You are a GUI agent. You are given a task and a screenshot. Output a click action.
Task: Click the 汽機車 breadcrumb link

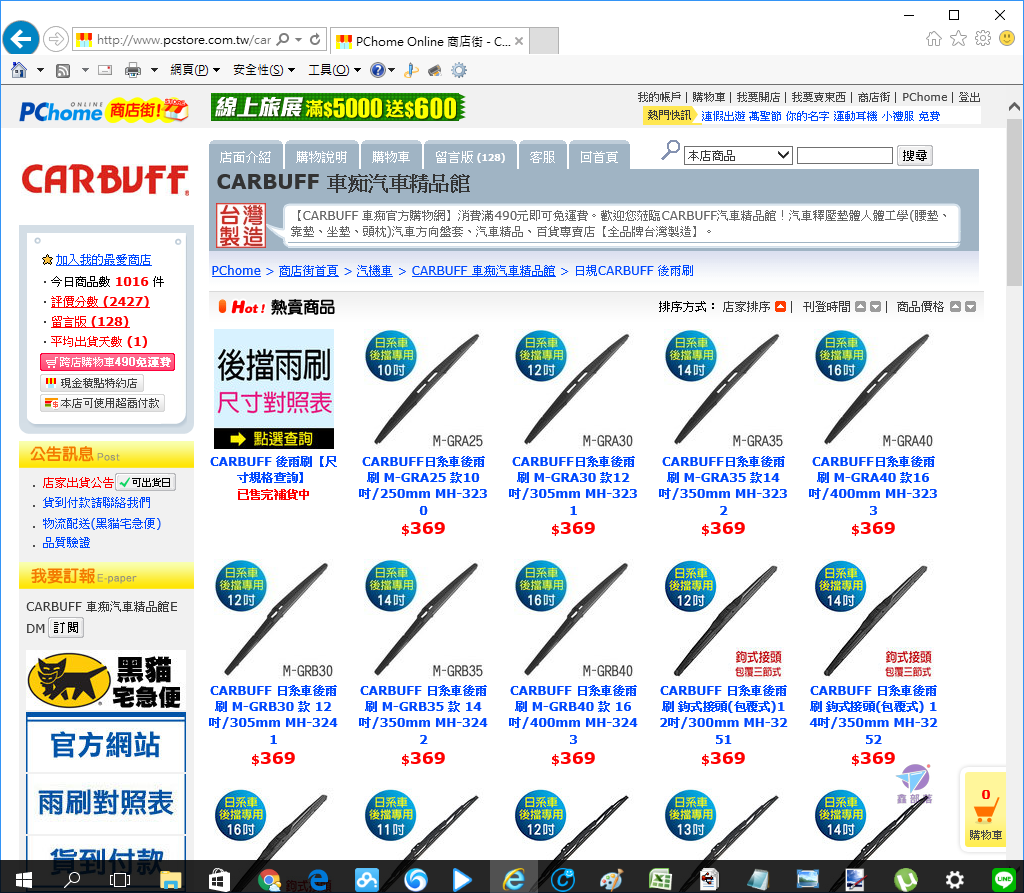pyautogui.click(x=374, y=270)
